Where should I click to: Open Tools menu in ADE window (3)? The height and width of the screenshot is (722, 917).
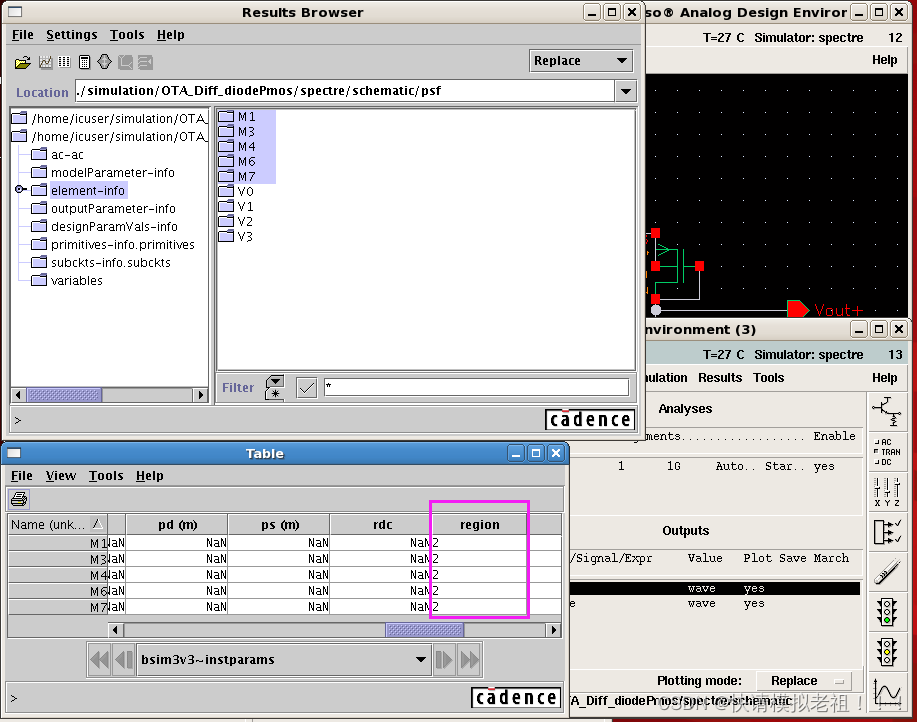click(x=768, y=378)
